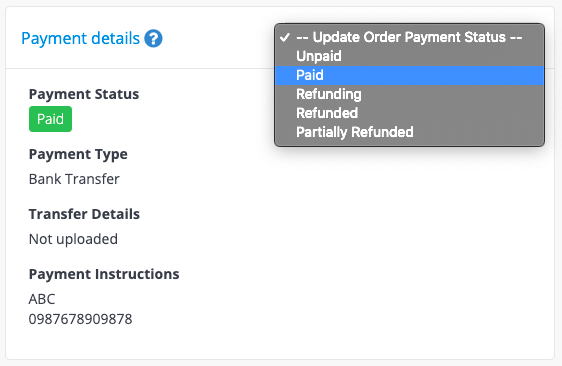Choose Partially Refunded from the dropdown
562x366 pixels.
[x=409, y=132]
